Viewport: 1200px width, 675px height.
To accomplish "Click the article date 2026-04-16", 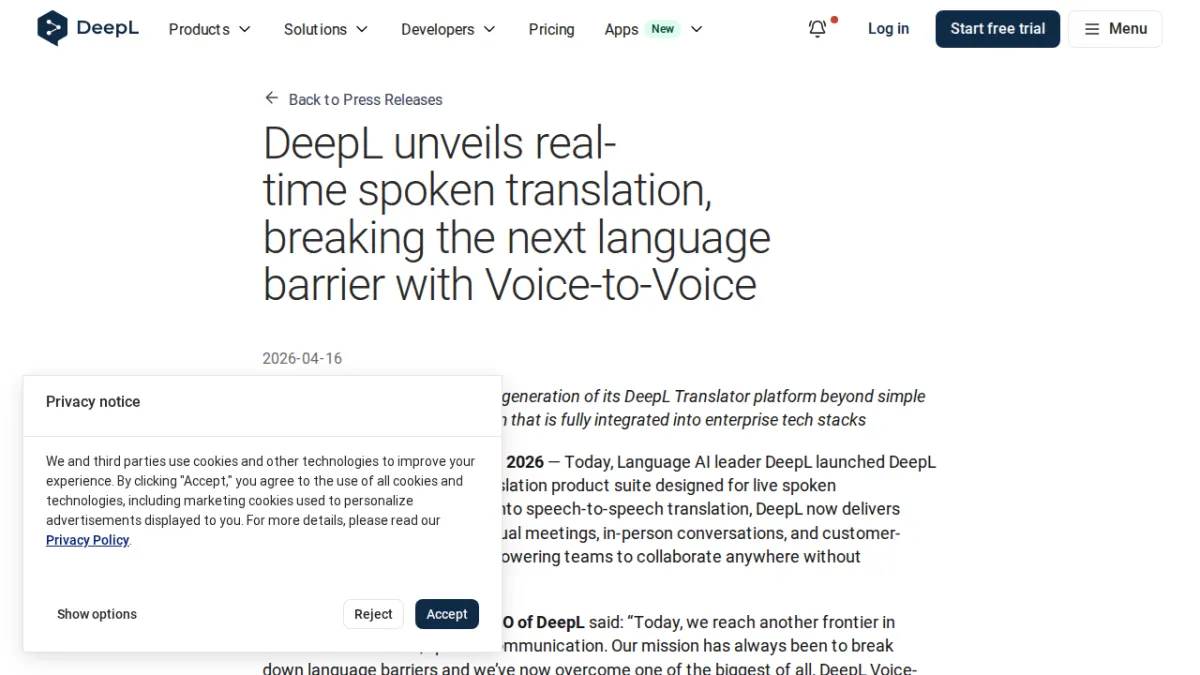I will tap(302, 358).
